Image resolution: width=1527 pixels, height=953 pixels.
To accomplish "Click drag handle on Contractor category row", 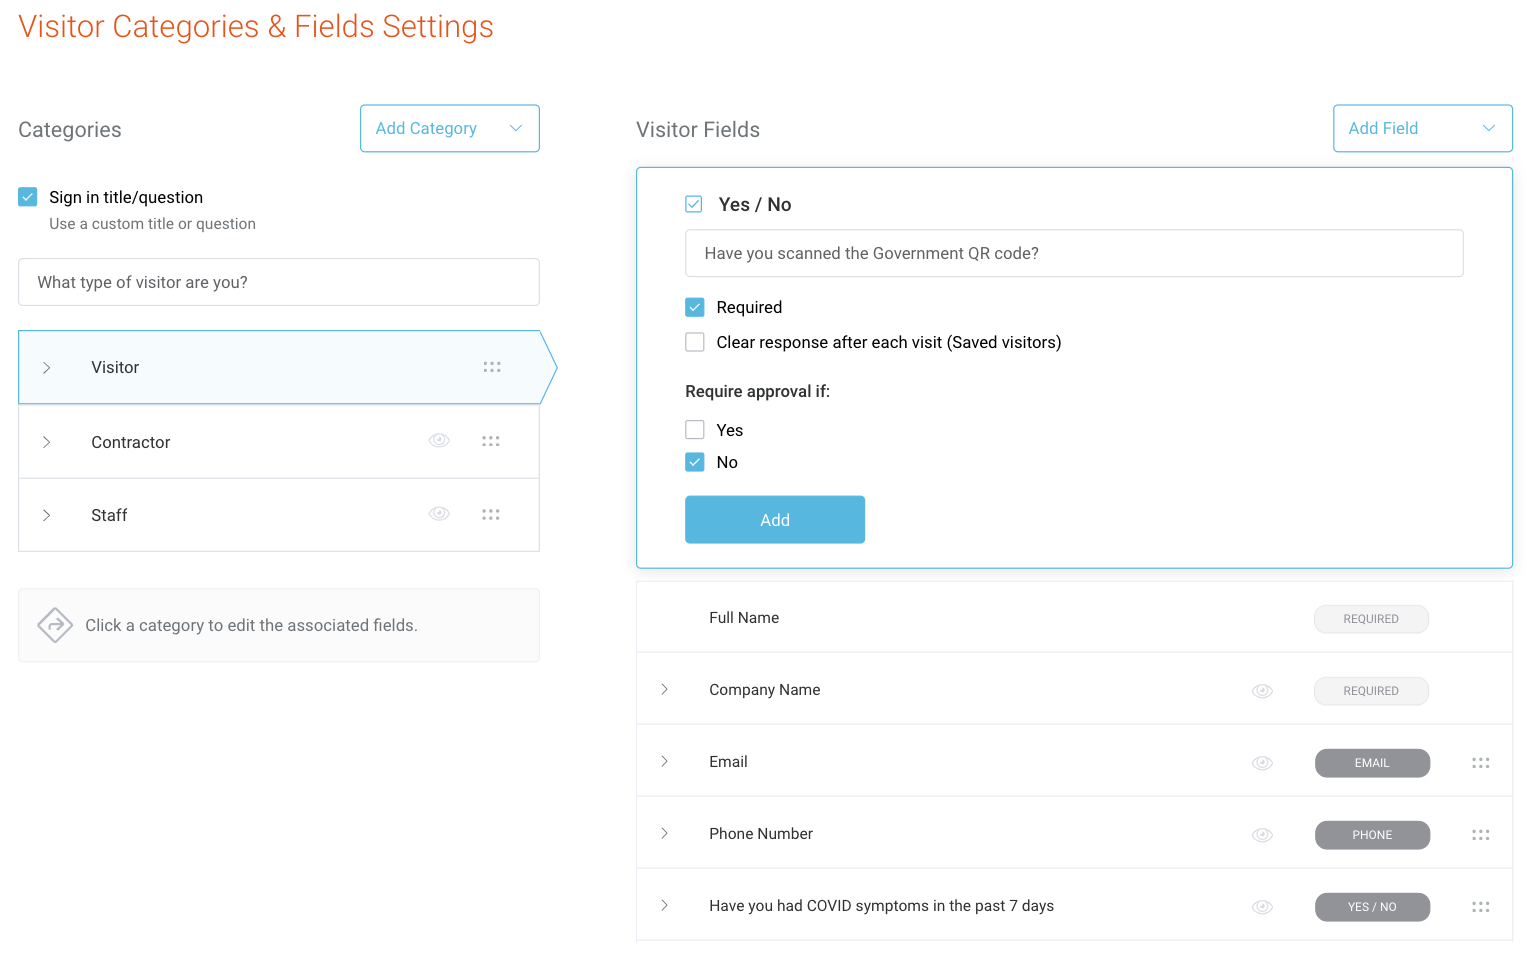I will click(x=490, y=441).
